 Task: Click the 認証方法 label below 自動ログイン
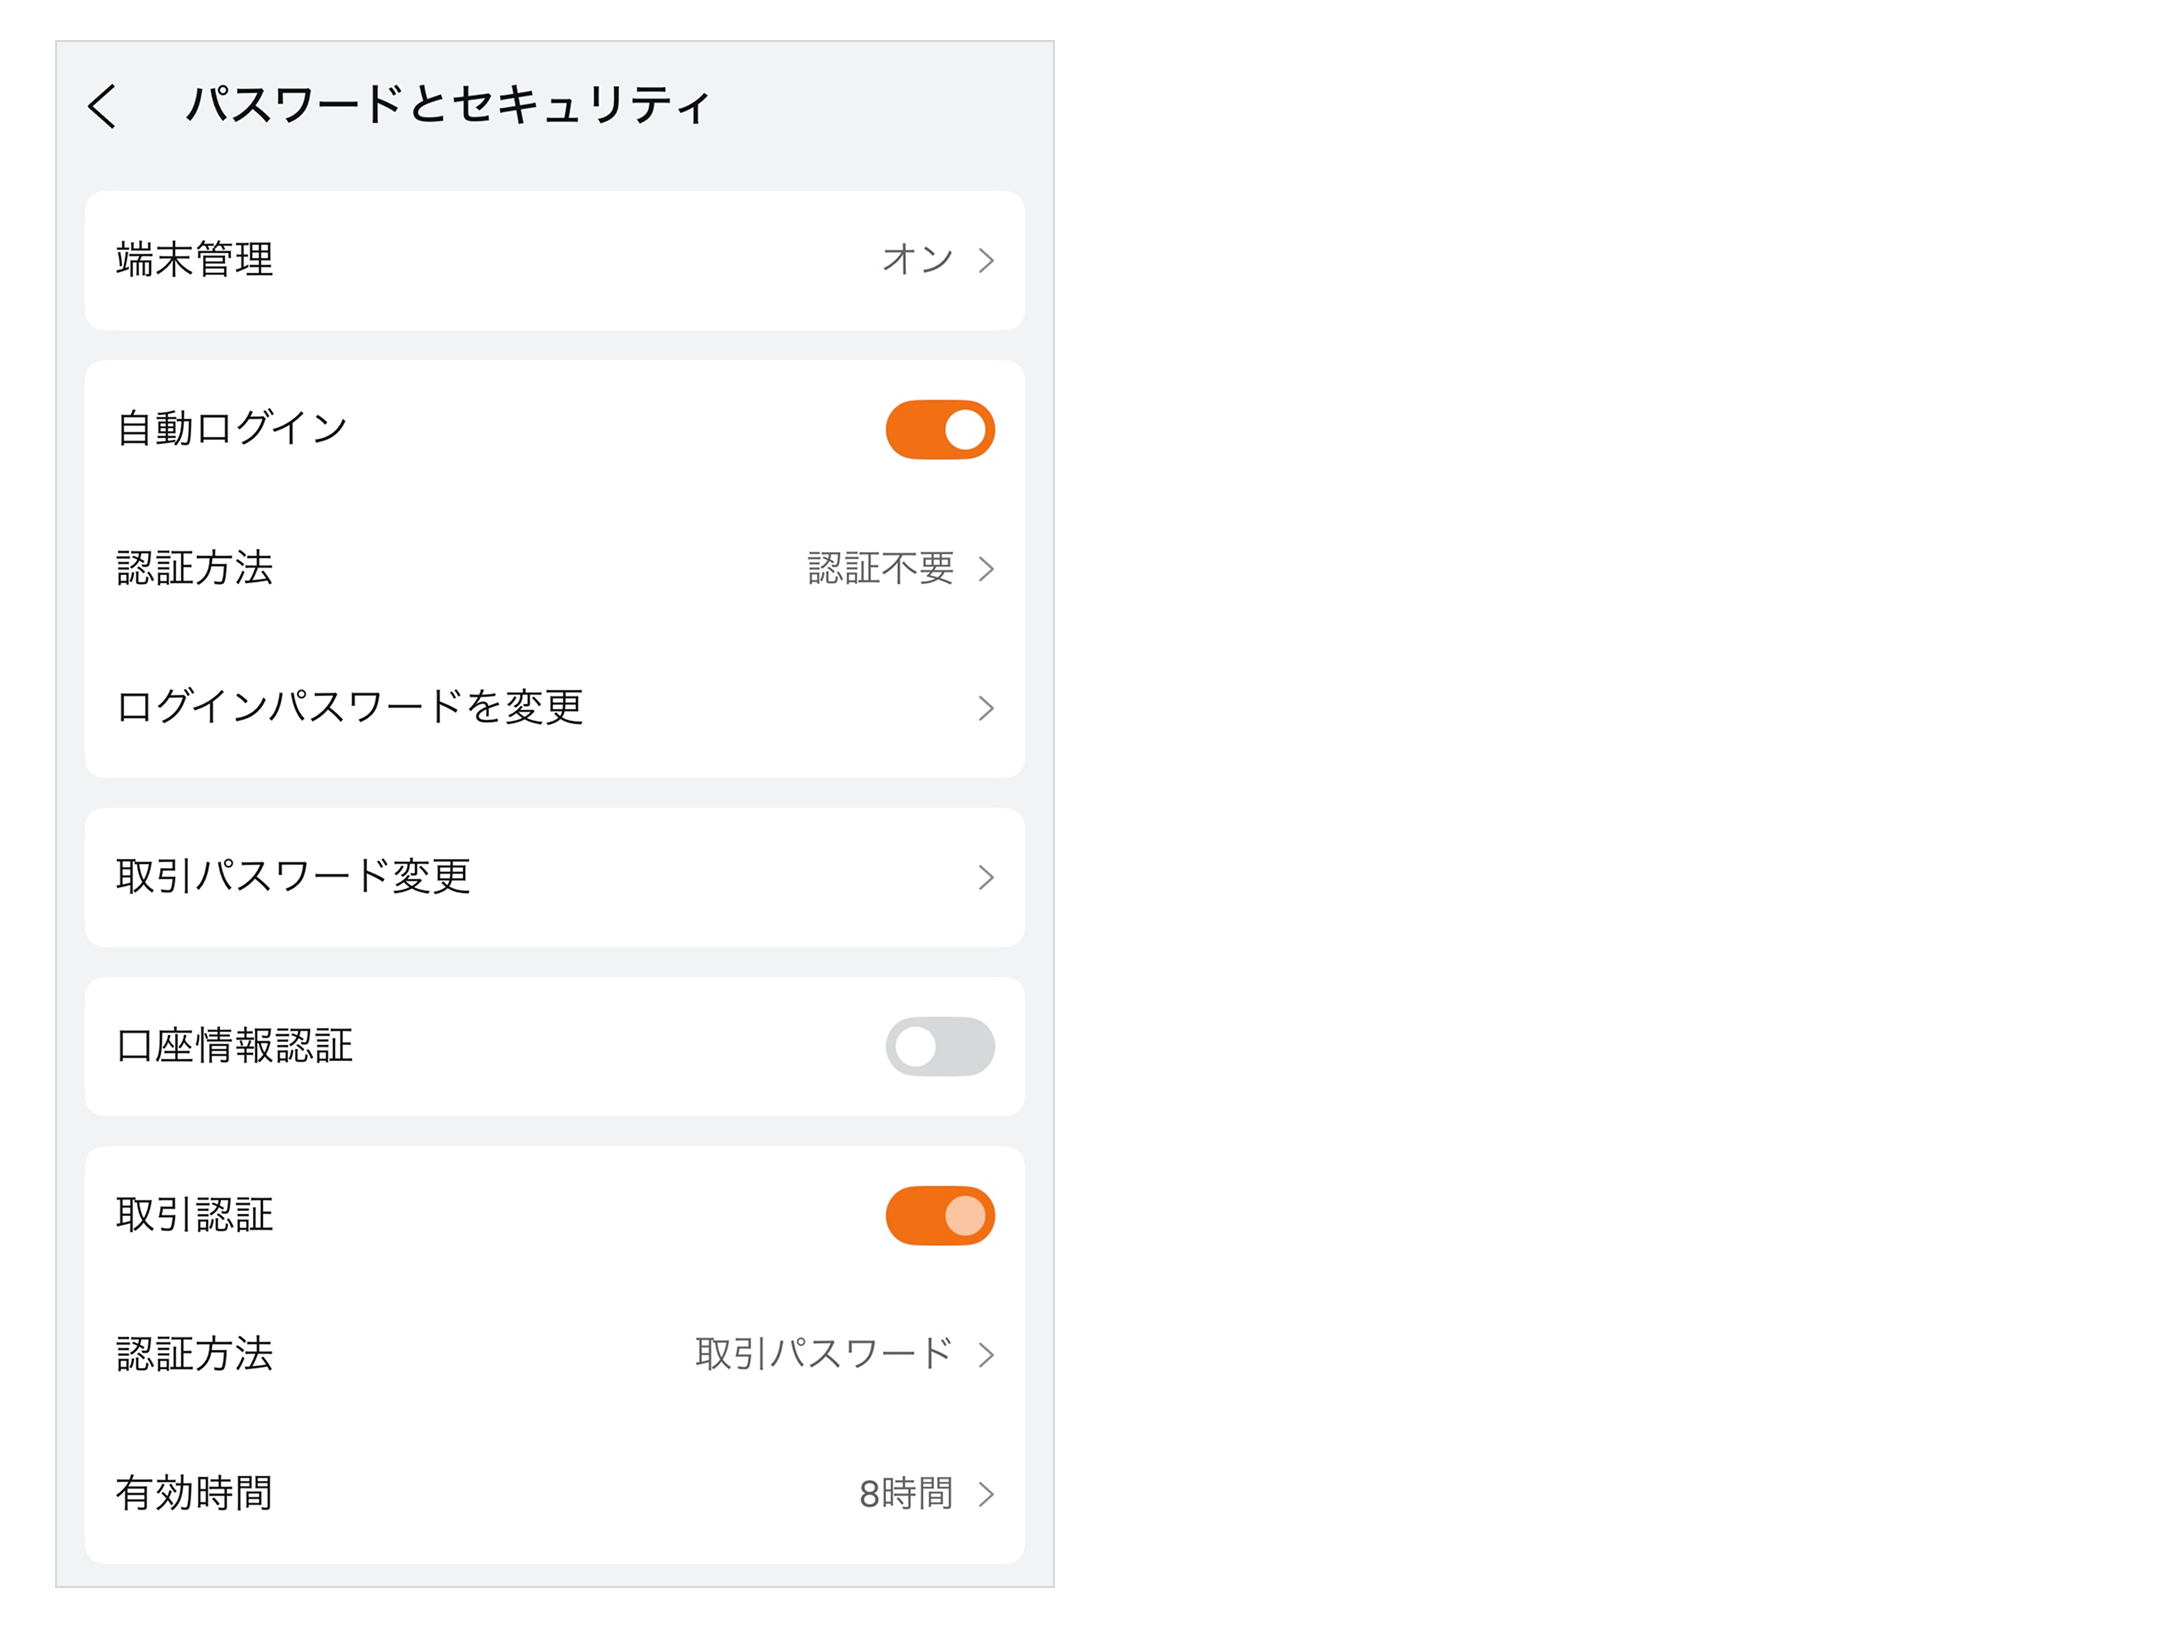tap(195, 569)
